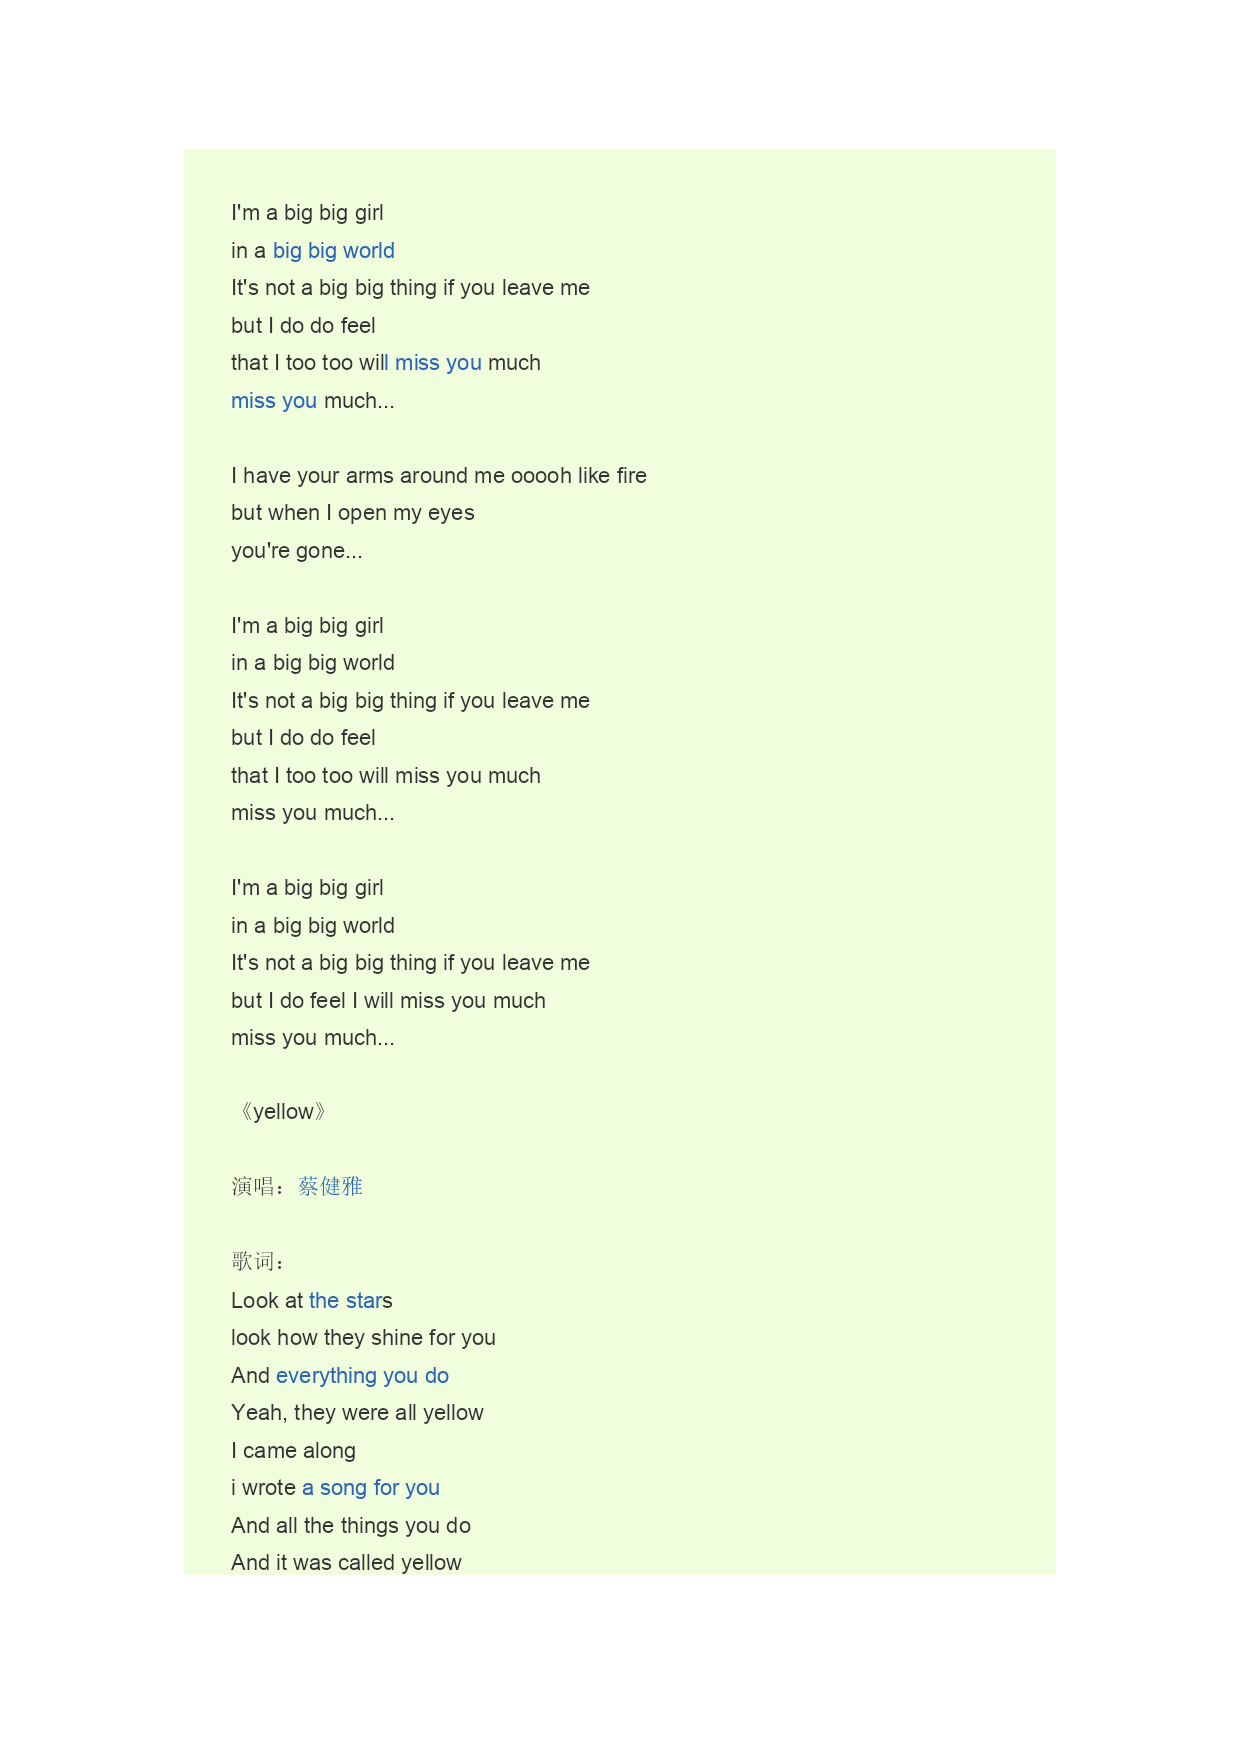Image resolution: width=1241 pixels, height=1754 pixels.
Task: Click the line "but when I open my eyes"
Action: (x=352, y=513)
